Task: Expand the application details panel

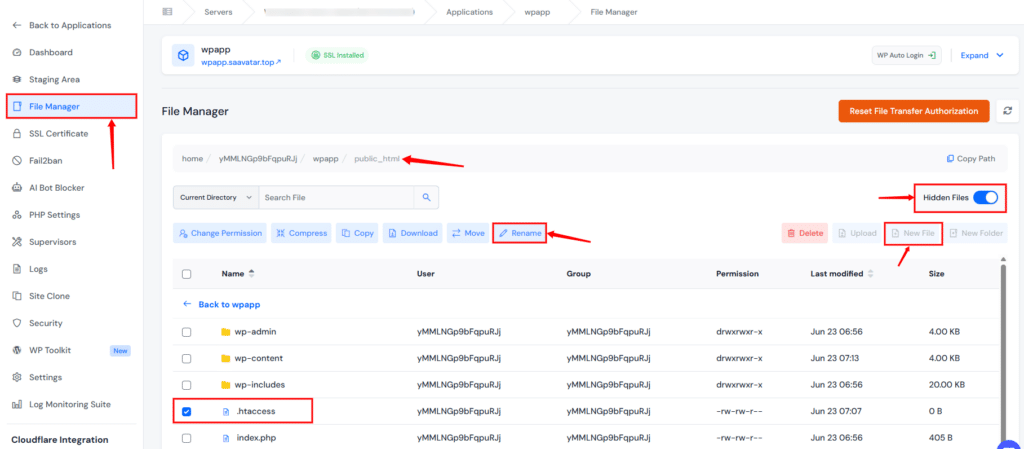Action: coord(982,55)
